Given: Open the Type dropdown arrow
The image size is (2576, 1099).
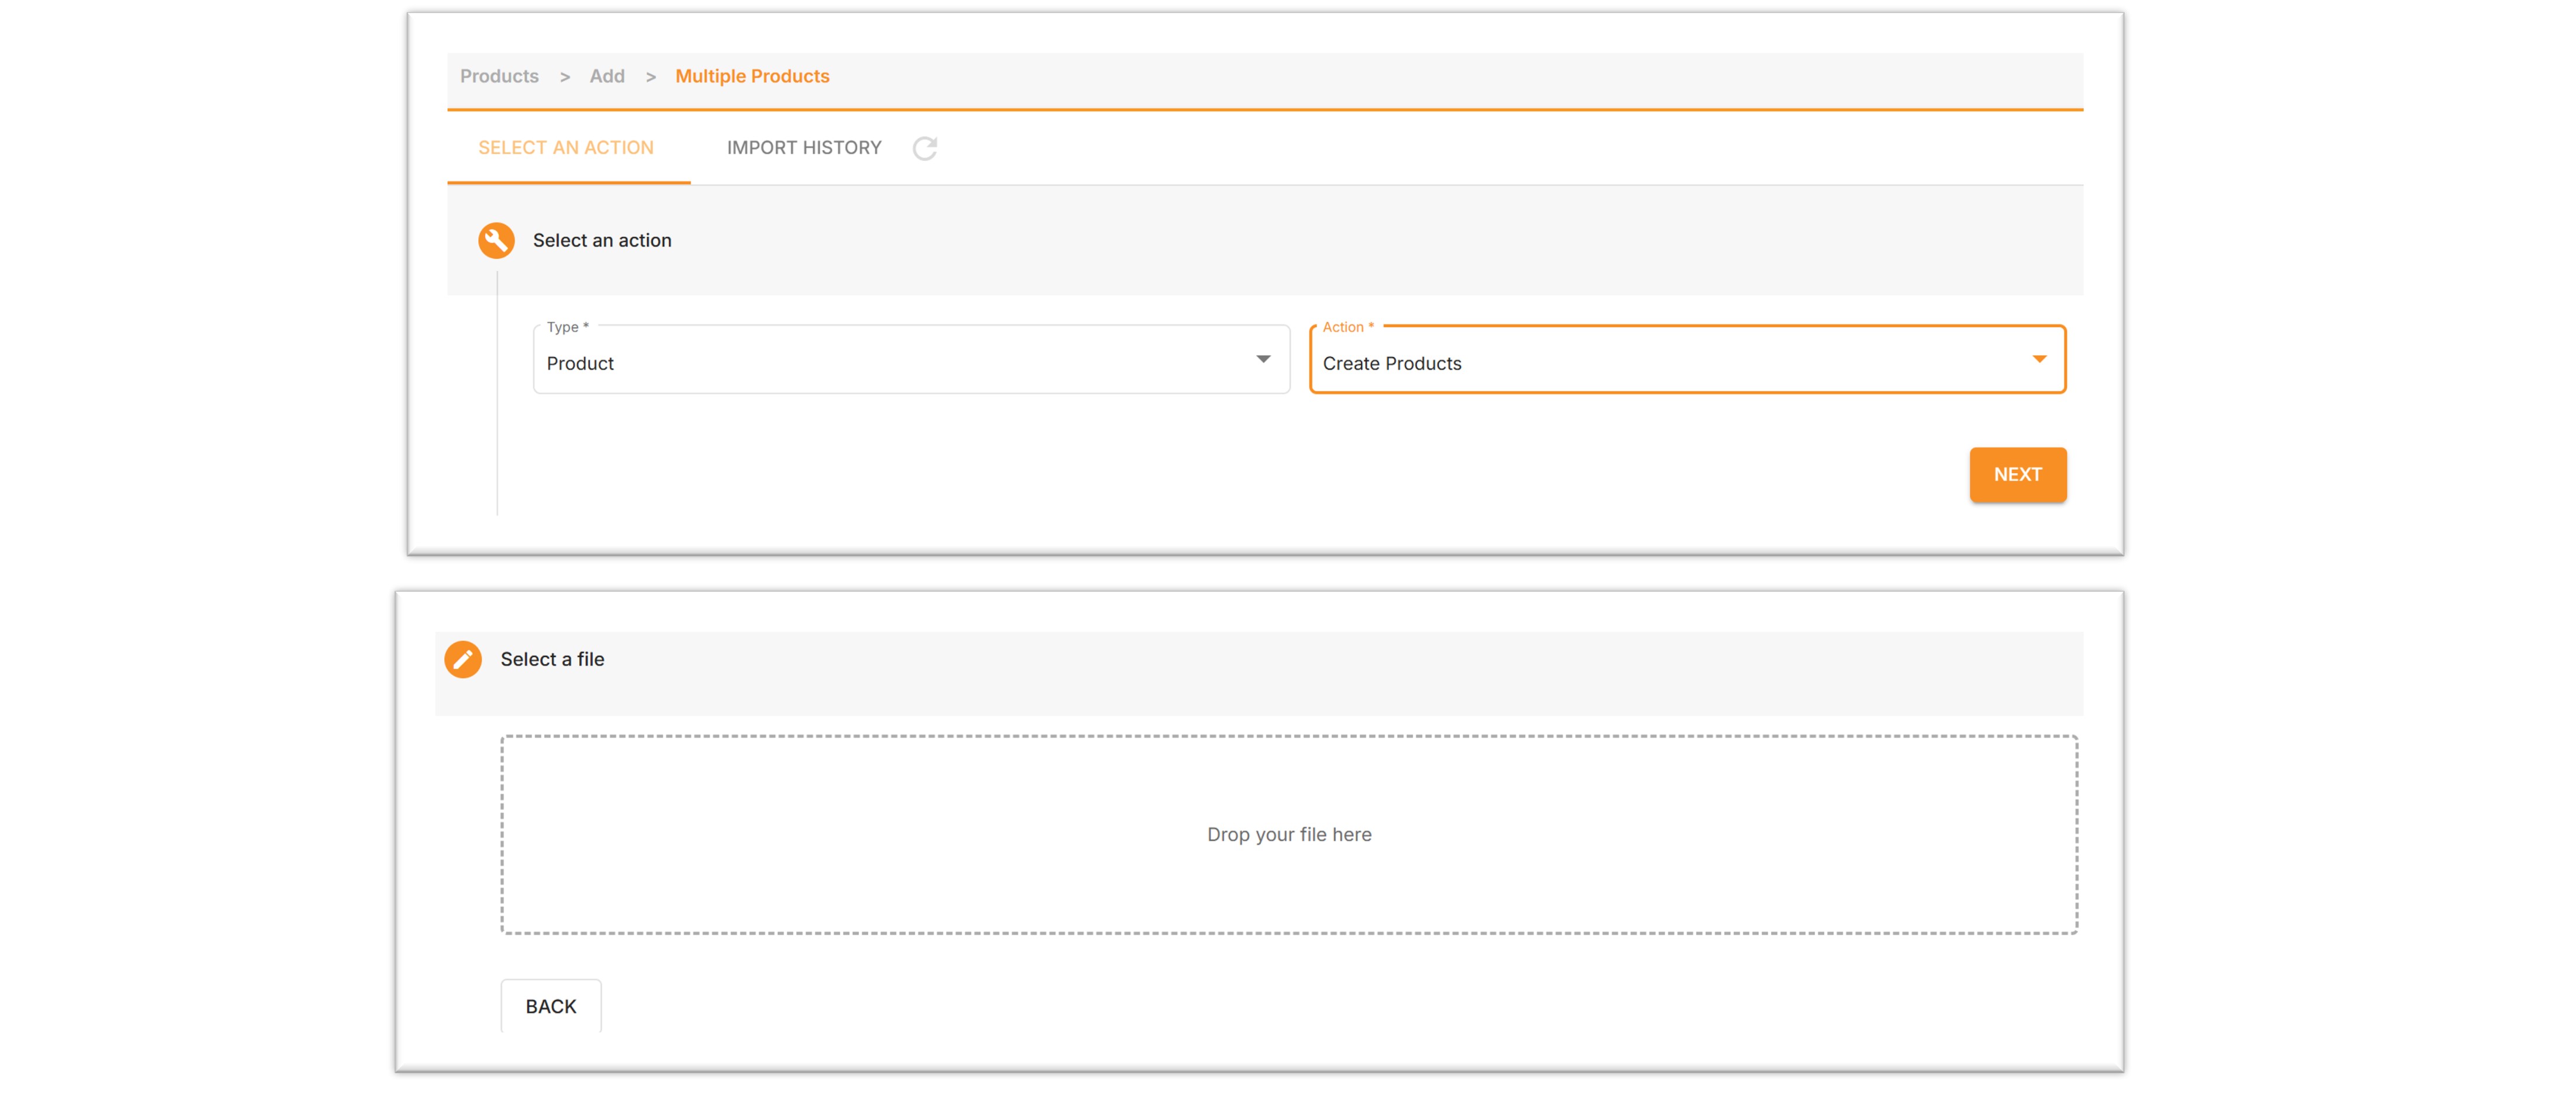Looking at the screenshot, I should pyautogui.click(x=1263, y=359).
